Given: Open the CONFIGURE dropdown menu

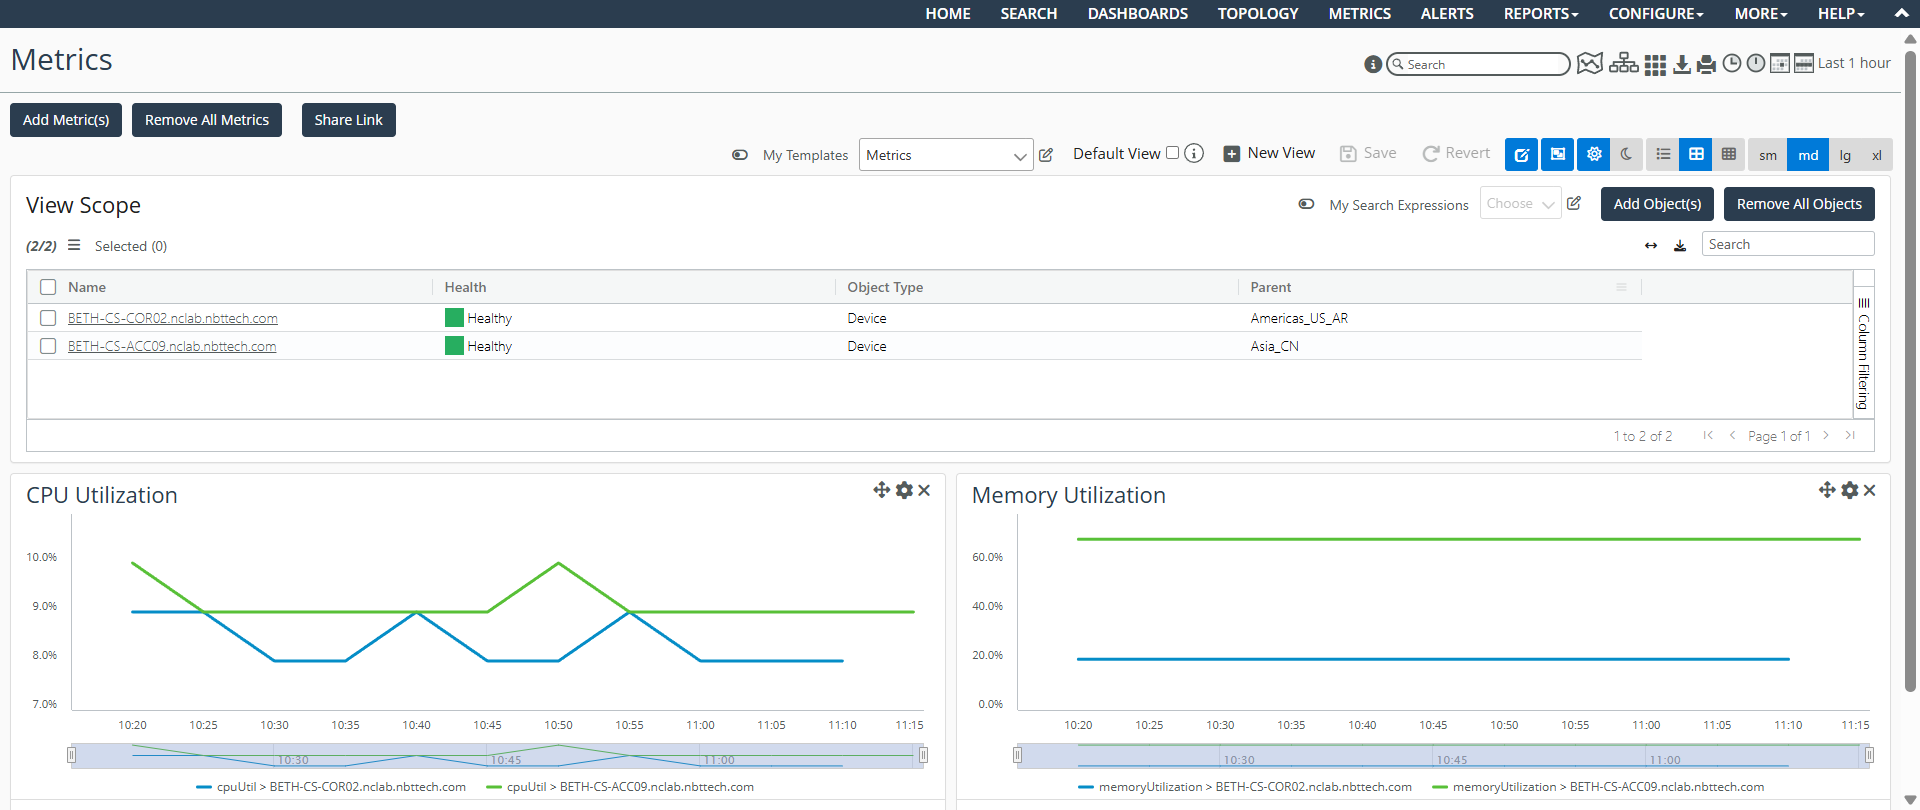Looking at the screenshot, I should [x=1655, y=14].
